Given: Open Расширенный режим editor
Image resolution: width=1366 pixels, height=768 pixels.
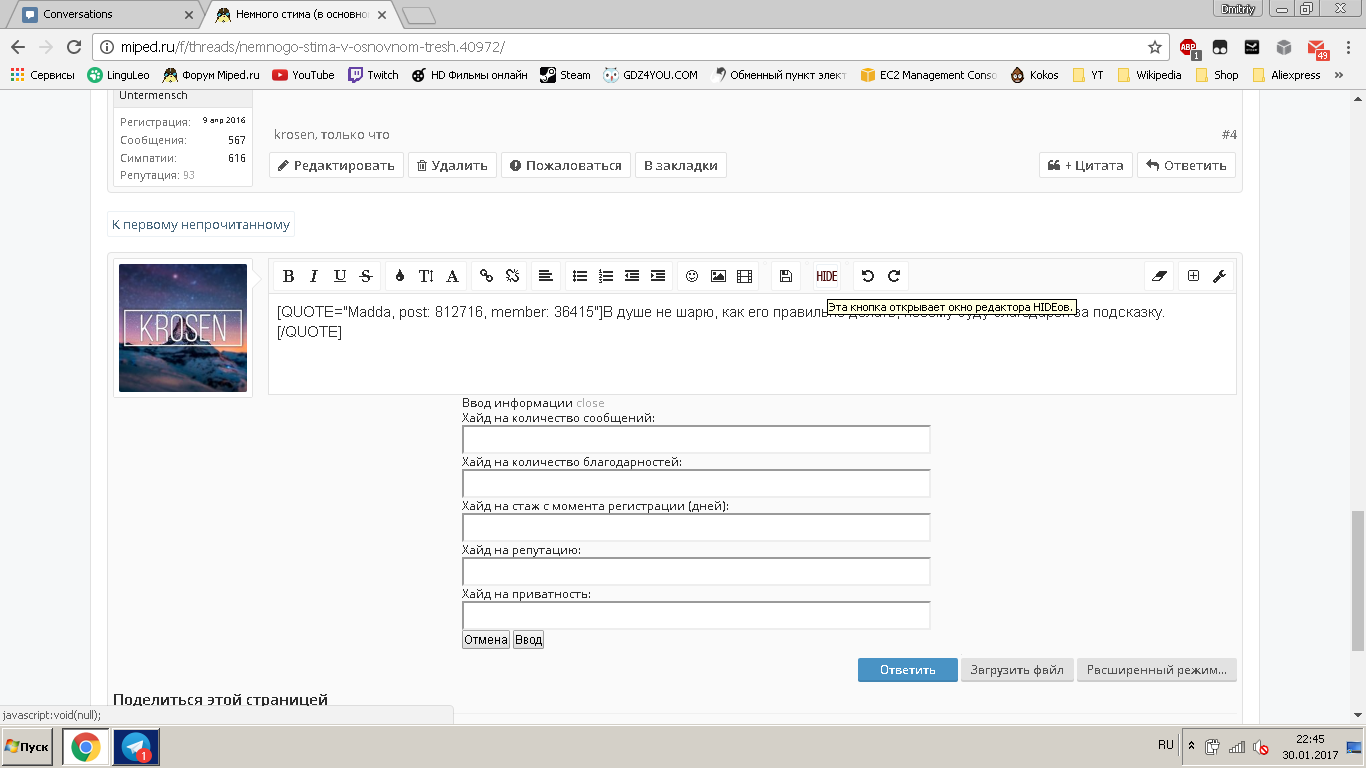Looking at the screenshot, I should [x=1157, y=670].
